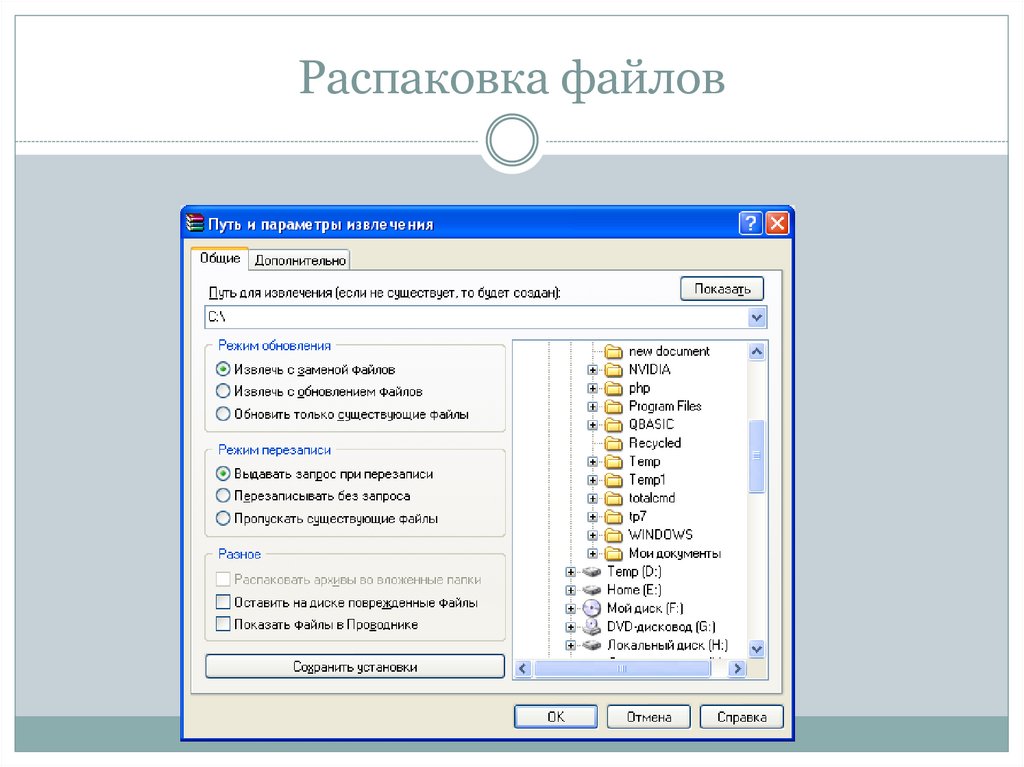
Task: Expand the php folder node
Action: pyautogui.click(x=592, y=388)
